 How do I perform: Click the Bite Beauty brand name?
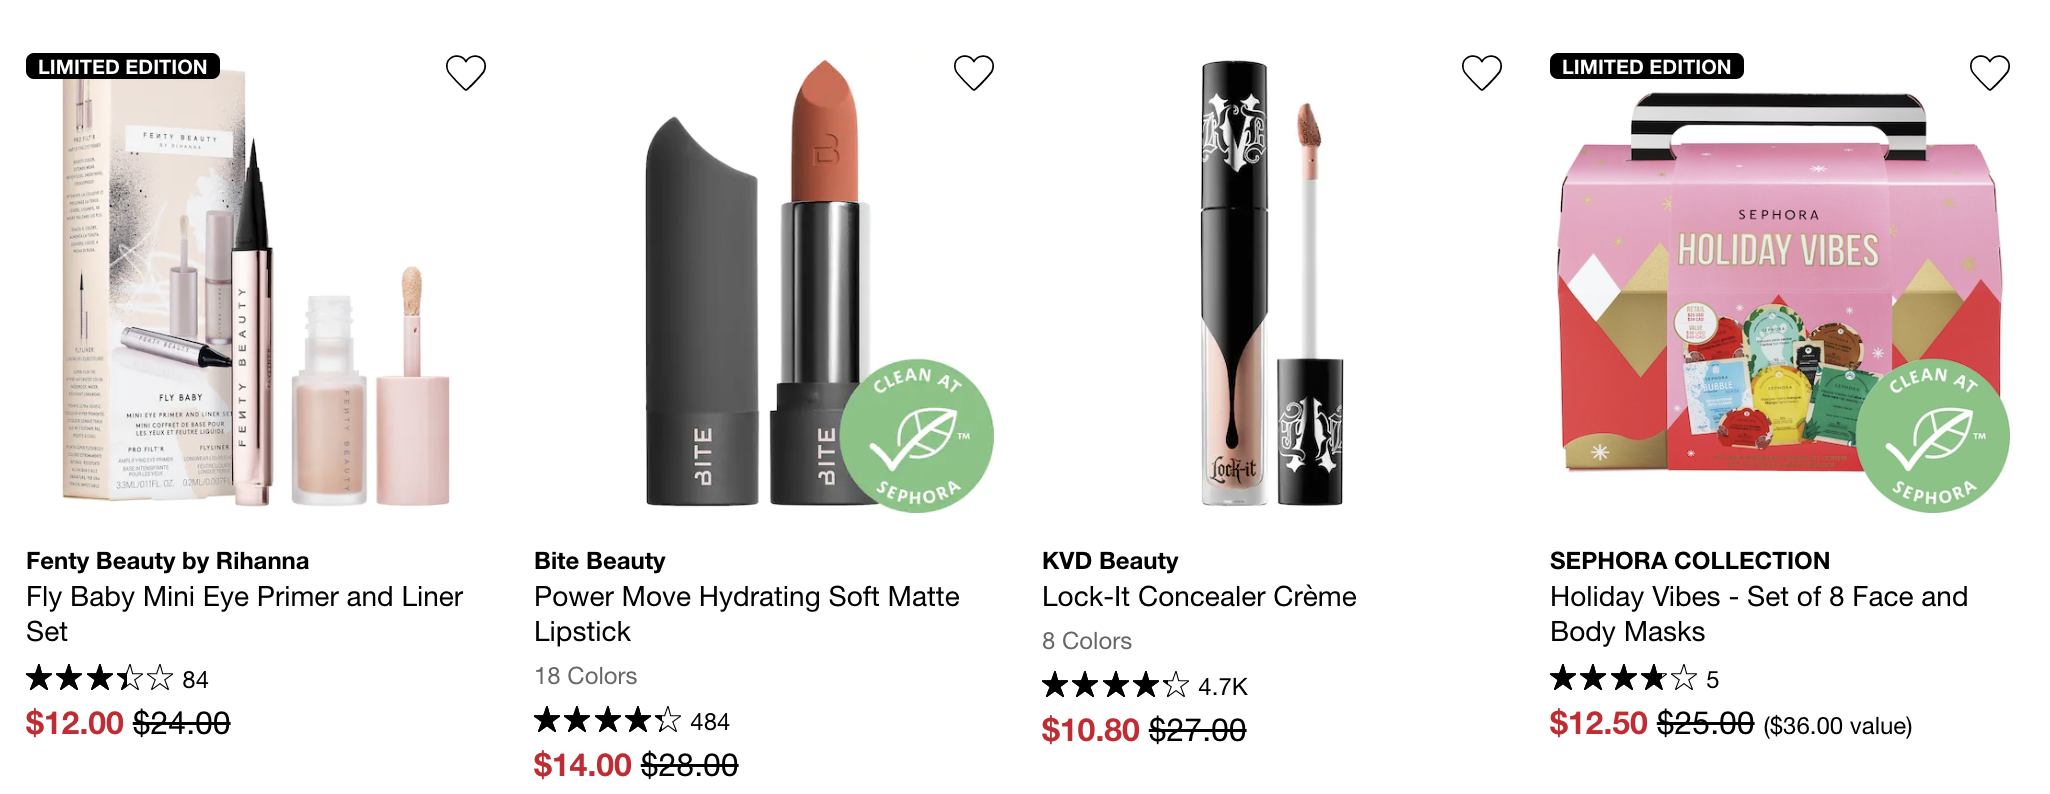point(599,561)
